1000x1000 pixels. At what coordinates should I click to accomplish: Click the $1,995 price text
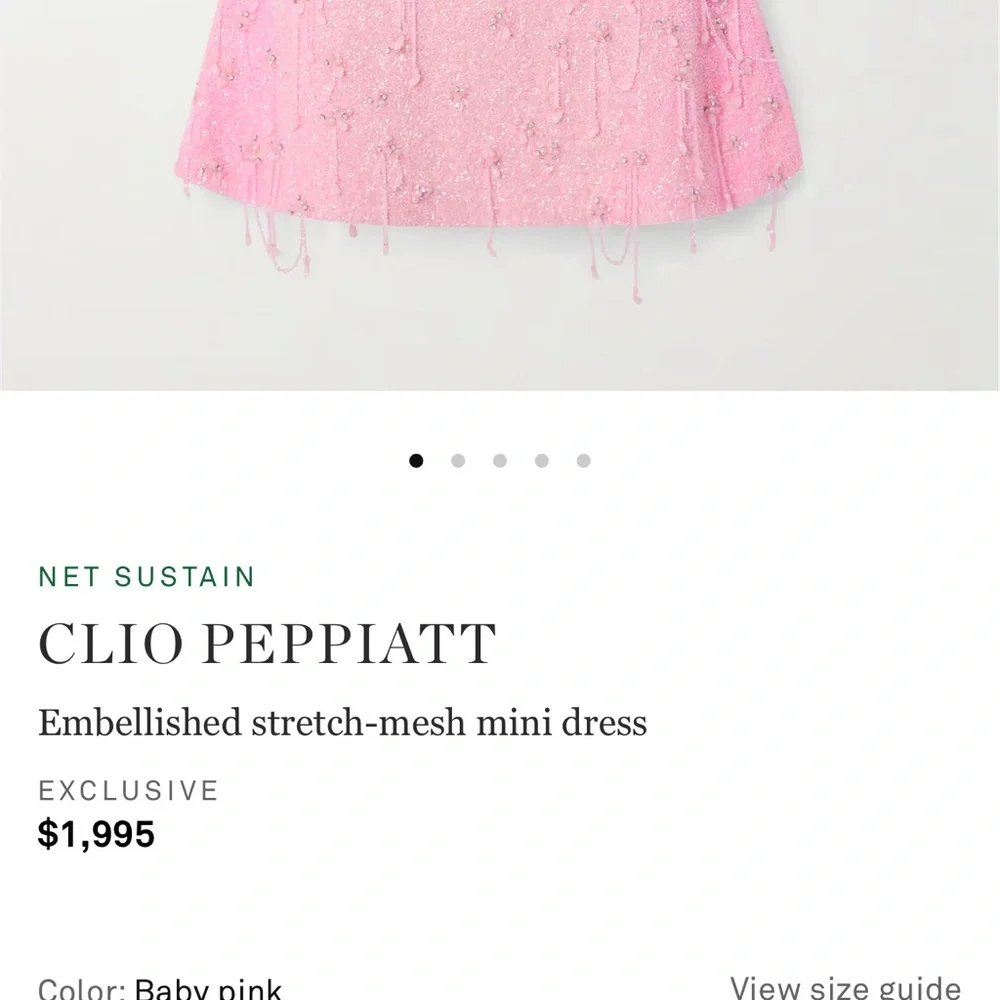click(96, 834)
